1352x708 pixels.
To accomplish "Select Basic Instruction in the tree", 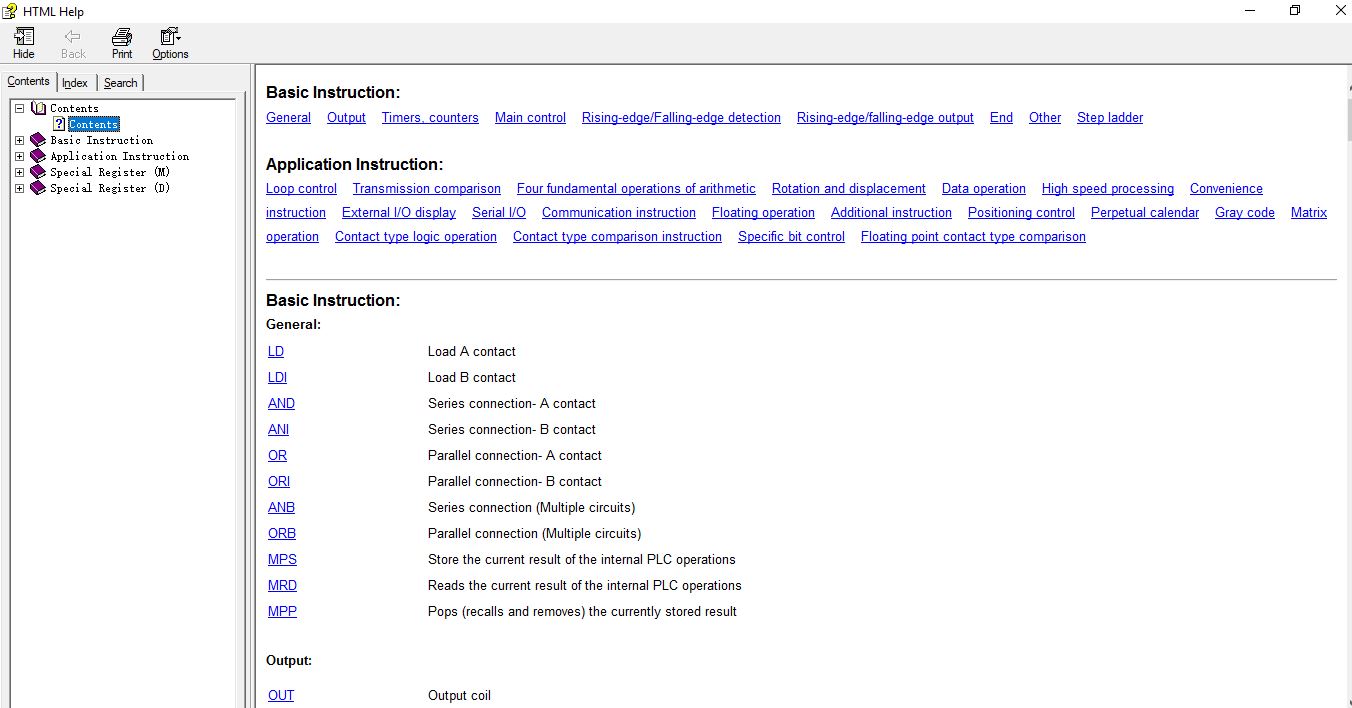I will click(x=102, y=140).
